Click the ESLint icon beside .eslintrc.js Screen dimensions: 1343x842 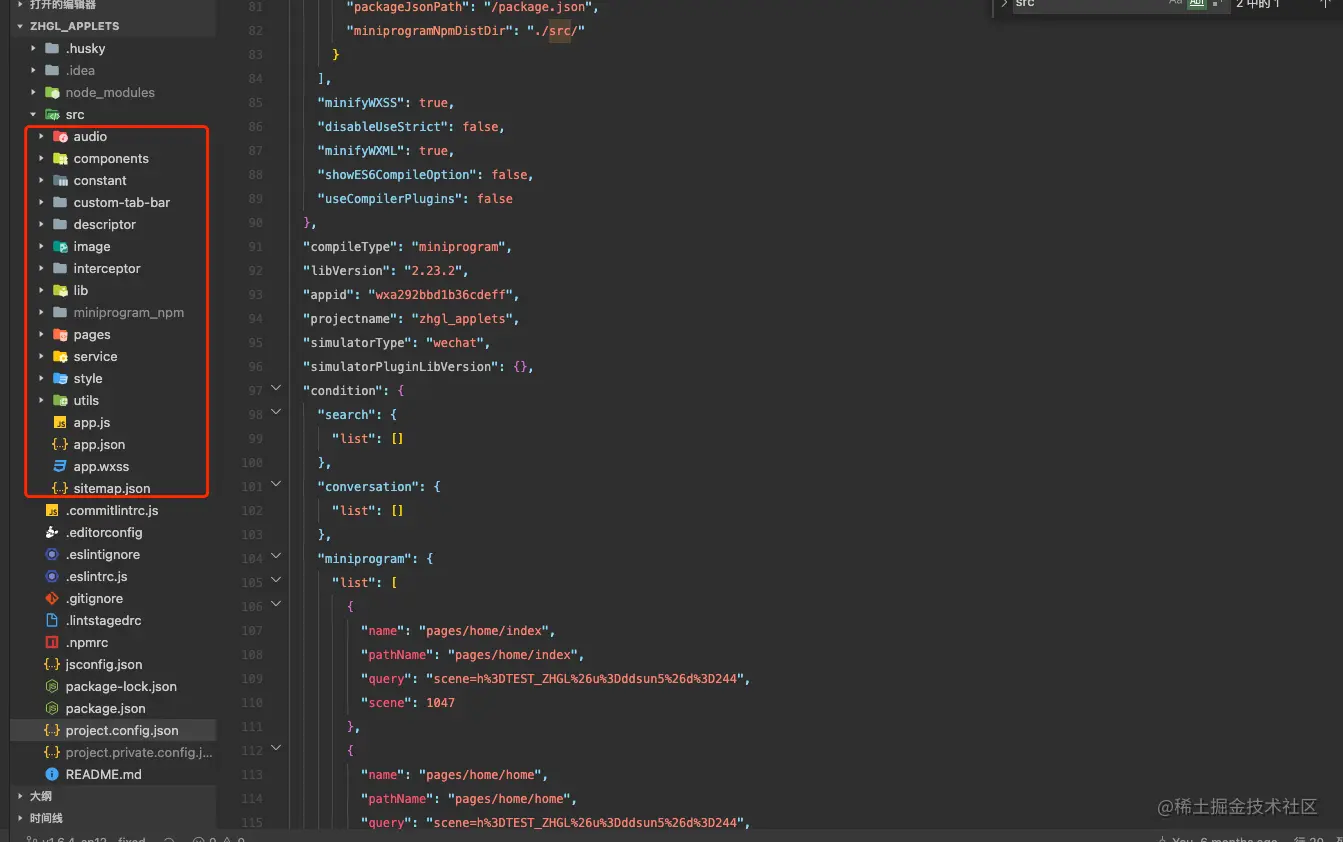(52, 577)
